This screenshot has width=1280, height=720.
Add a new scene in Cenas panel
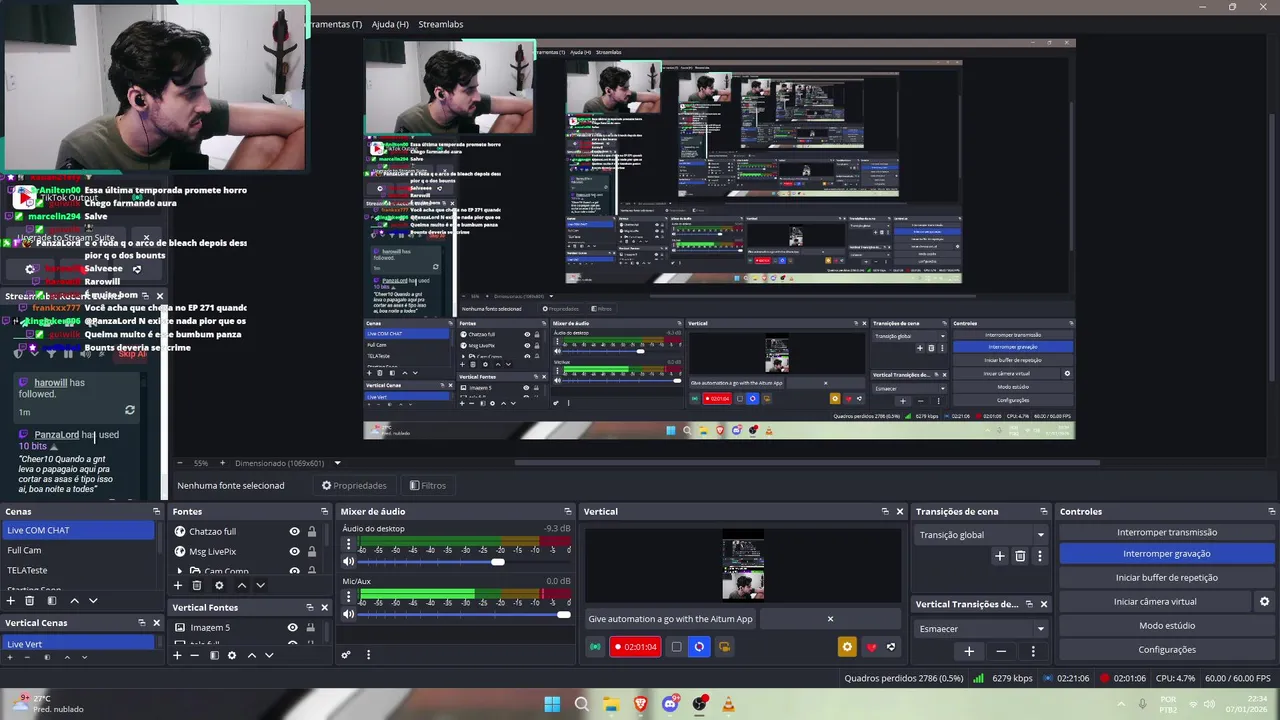pos(11,601)
